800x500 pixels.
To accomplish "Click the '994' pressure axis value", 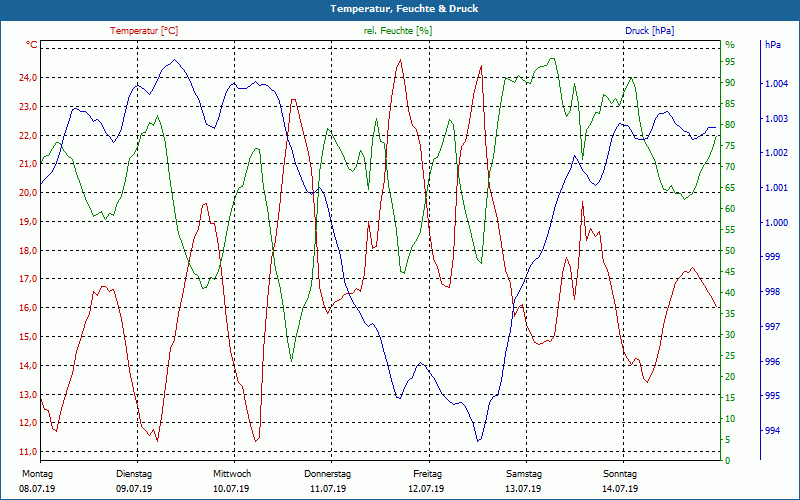I will (773, 431).
